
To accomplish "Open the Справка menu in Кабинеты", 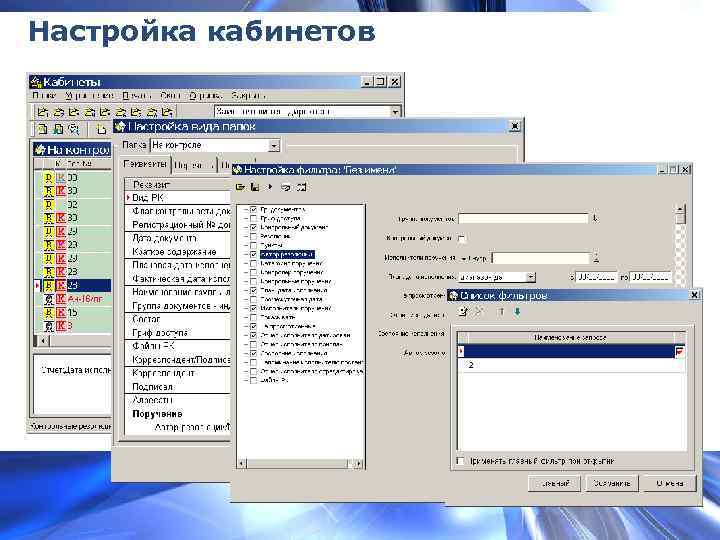I will tap(206, 96).
